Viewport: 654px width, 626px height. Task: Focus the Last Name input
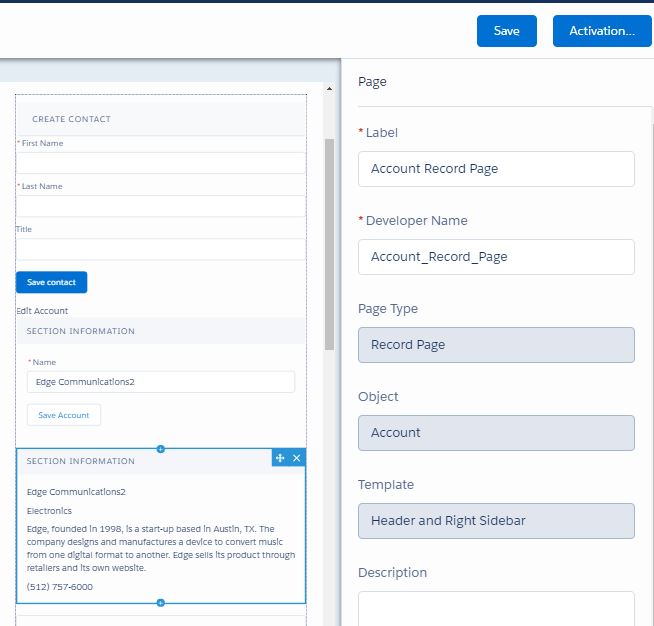pyautogui.click(x=161, y=206)
